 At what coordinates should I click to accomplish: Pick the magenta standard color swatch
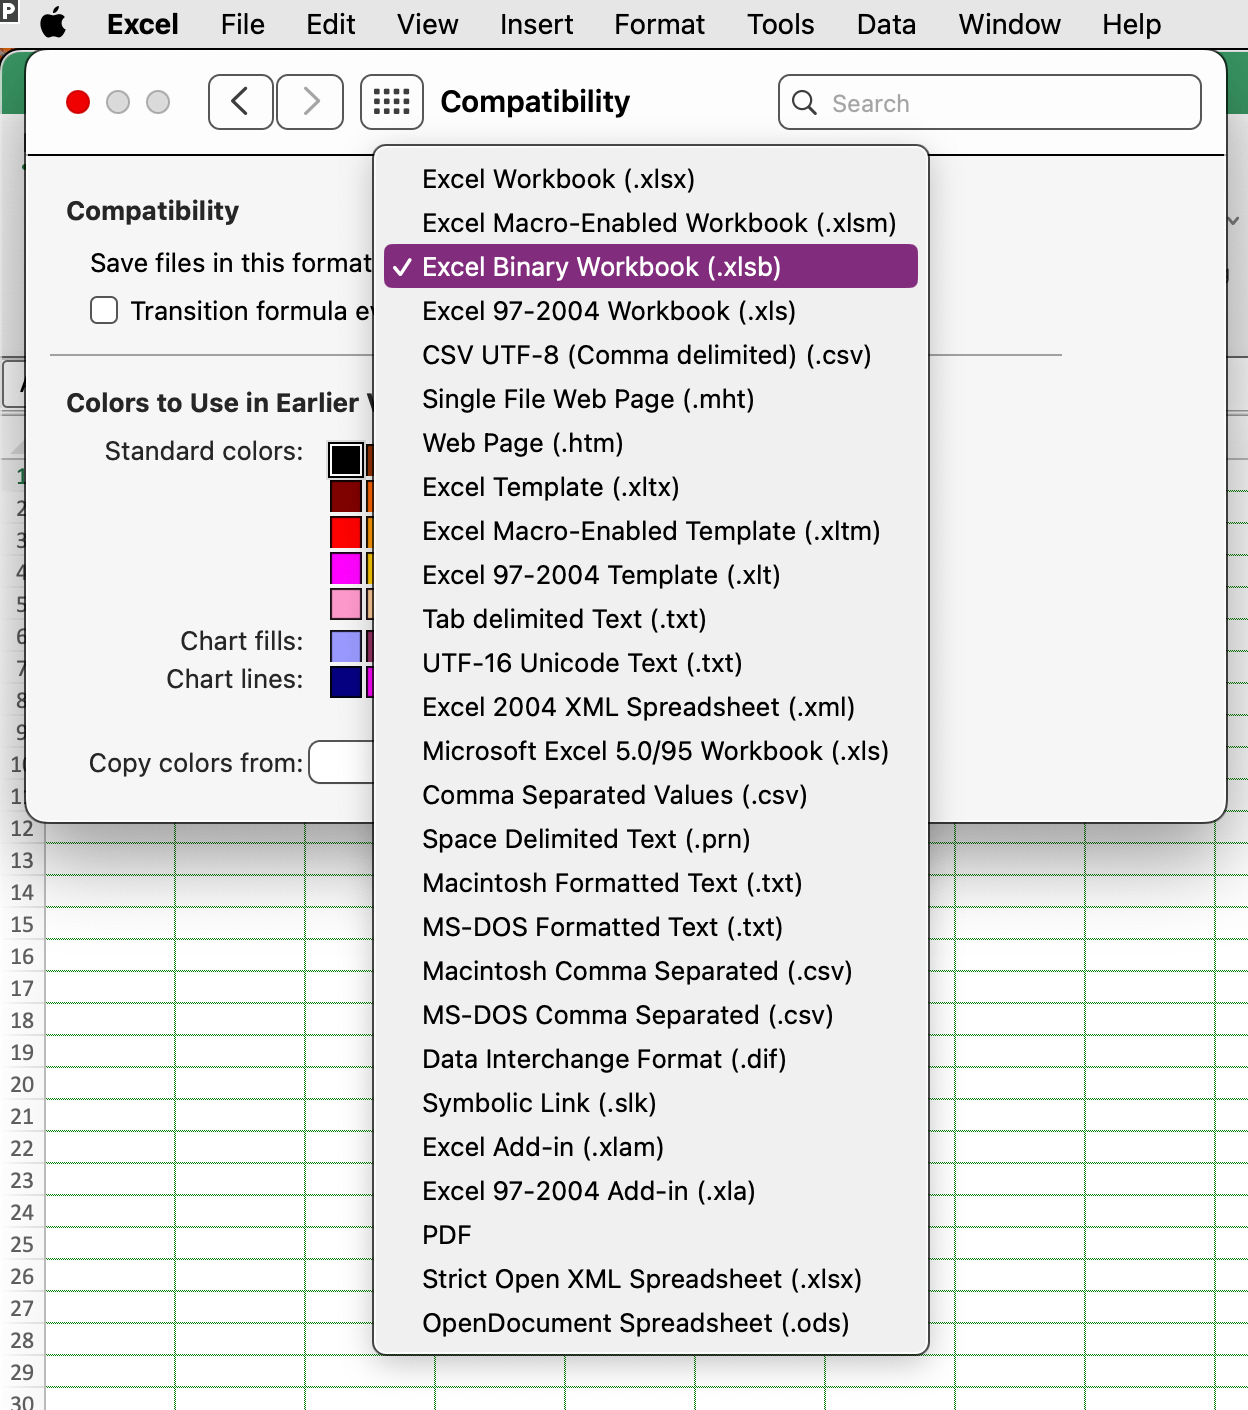pos(346,568)
